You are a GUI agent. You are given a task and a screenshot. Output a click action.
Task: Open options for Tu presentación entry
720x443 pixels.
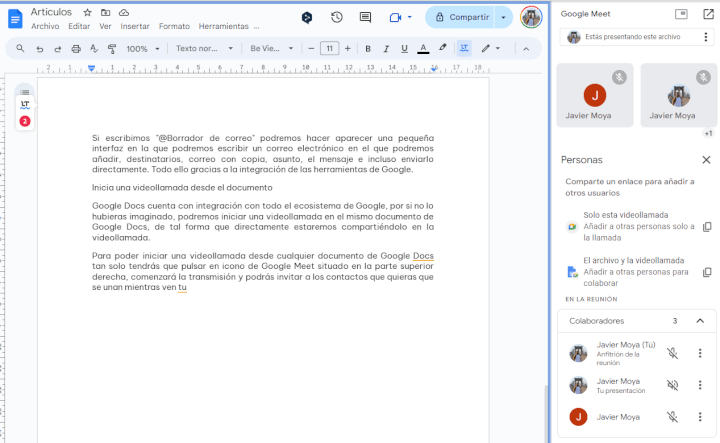700,385
